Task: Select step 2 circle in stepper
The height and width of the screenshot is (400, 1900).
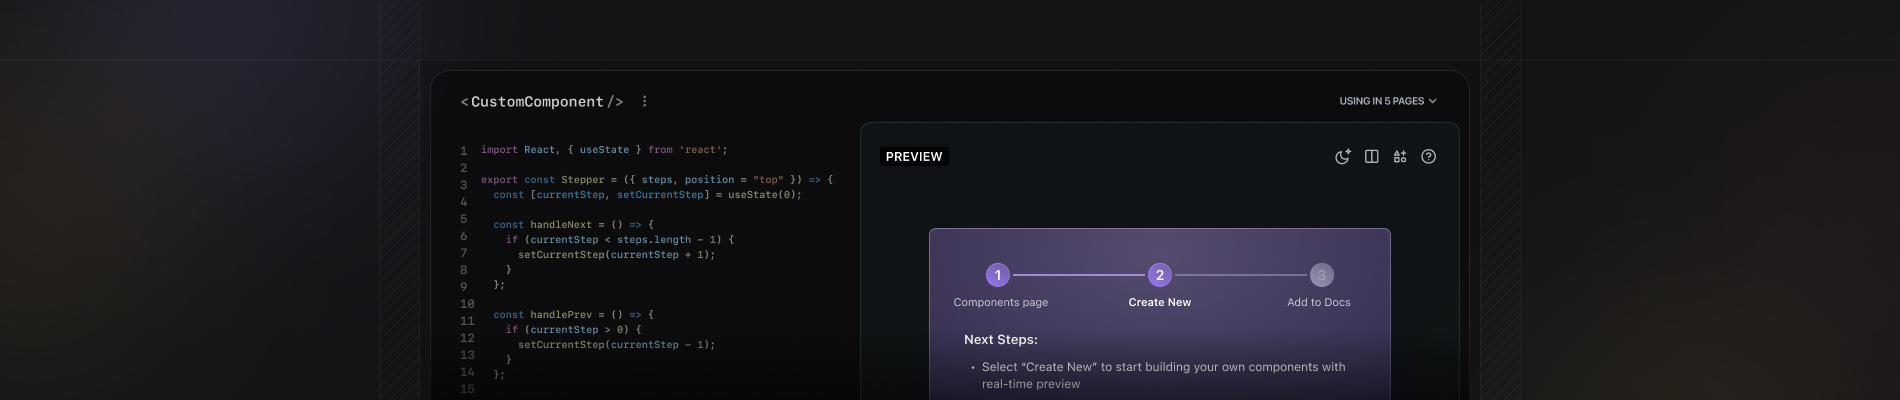Action: pos(1160,275)
